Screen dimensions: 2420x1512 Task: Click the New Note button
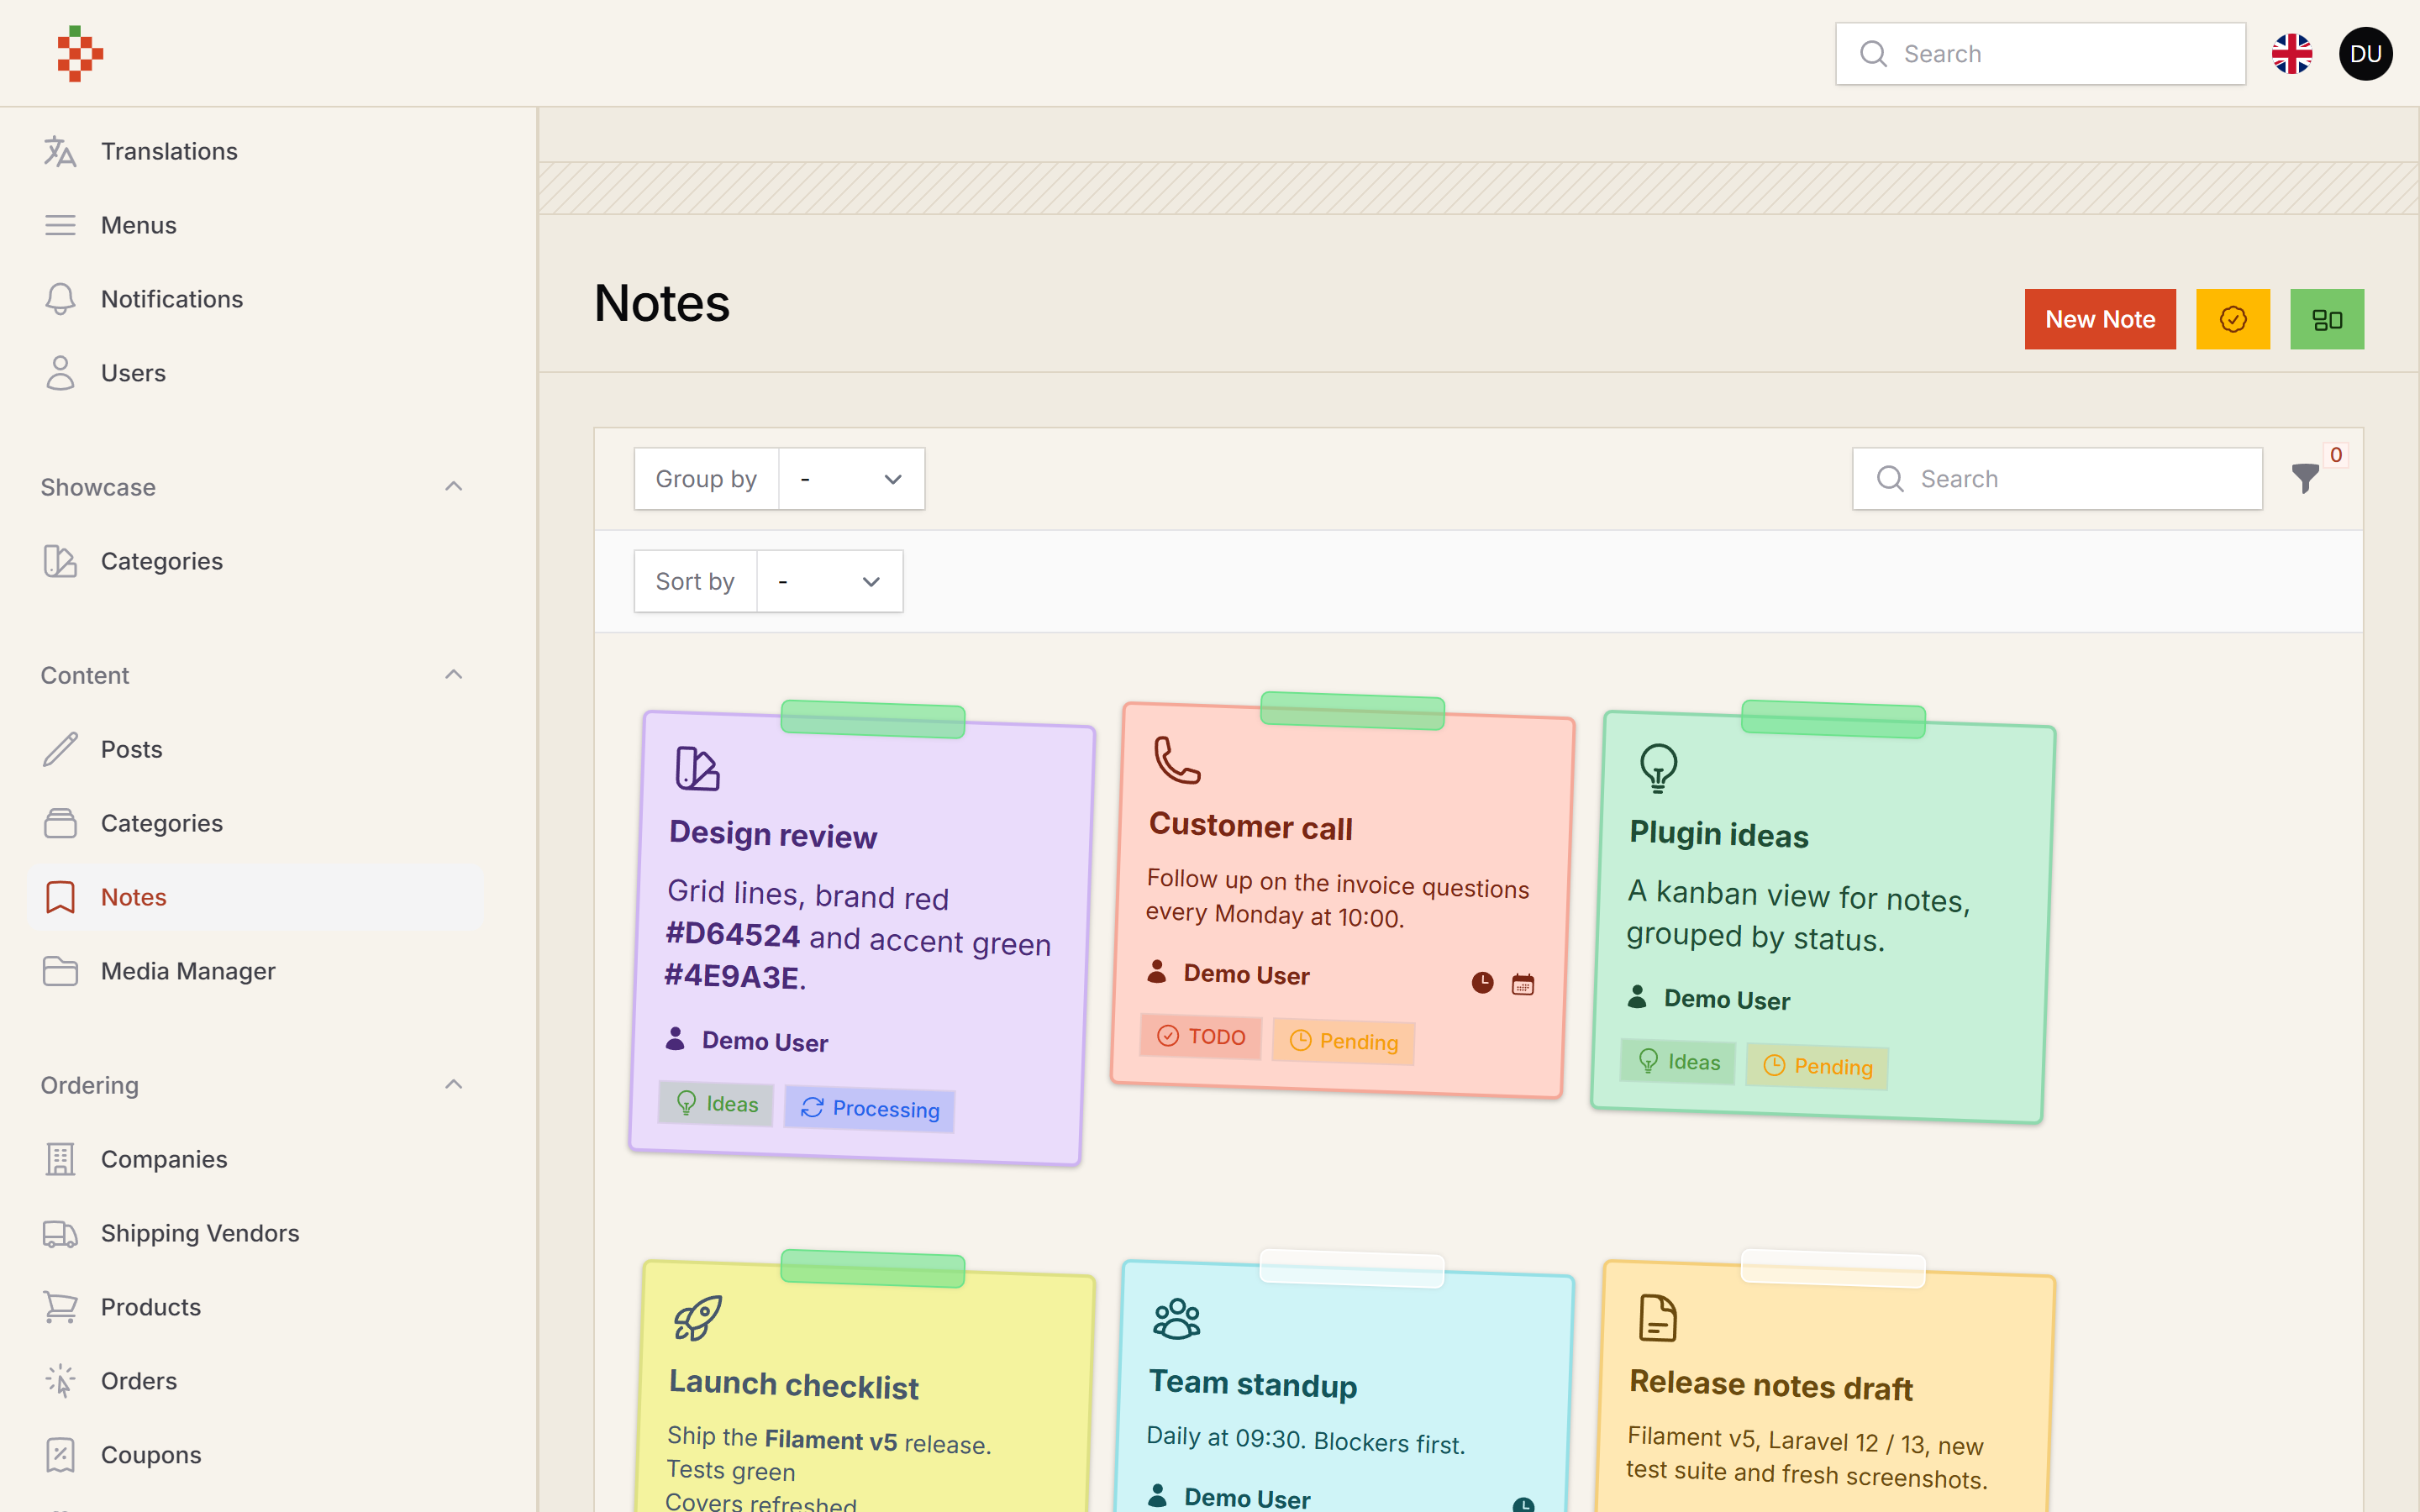2099,319
